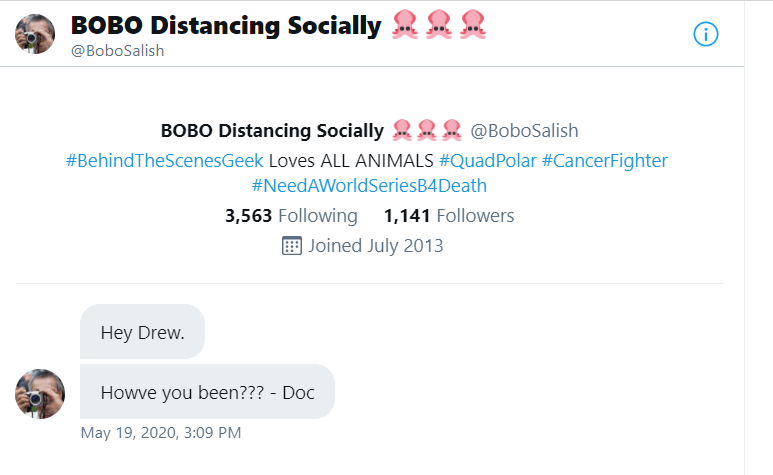Follow the #CancerFighter hashtag link
The image size is (773, 475).
[x=605, y=160]
